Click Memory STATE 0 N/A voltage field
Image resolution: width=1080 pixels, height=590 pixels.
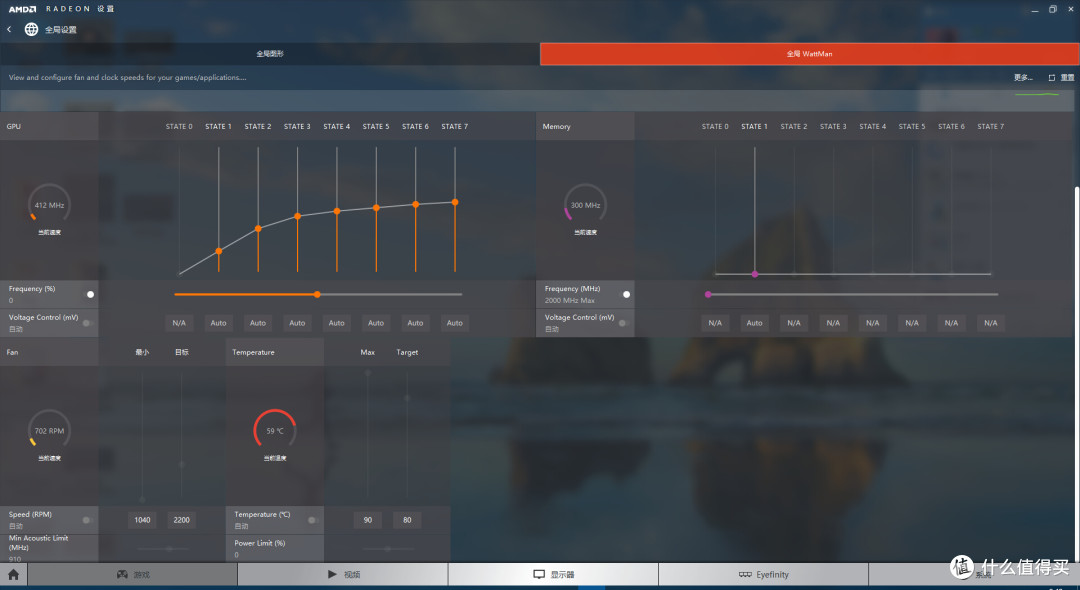715,323
